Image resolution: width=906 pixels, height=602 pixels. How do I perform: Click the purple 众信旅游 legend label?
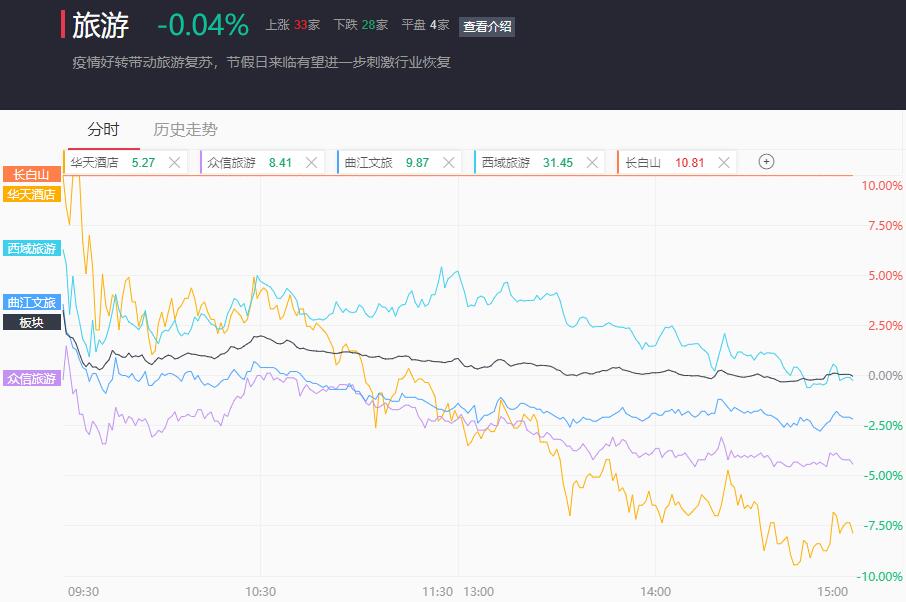(32, 378)
